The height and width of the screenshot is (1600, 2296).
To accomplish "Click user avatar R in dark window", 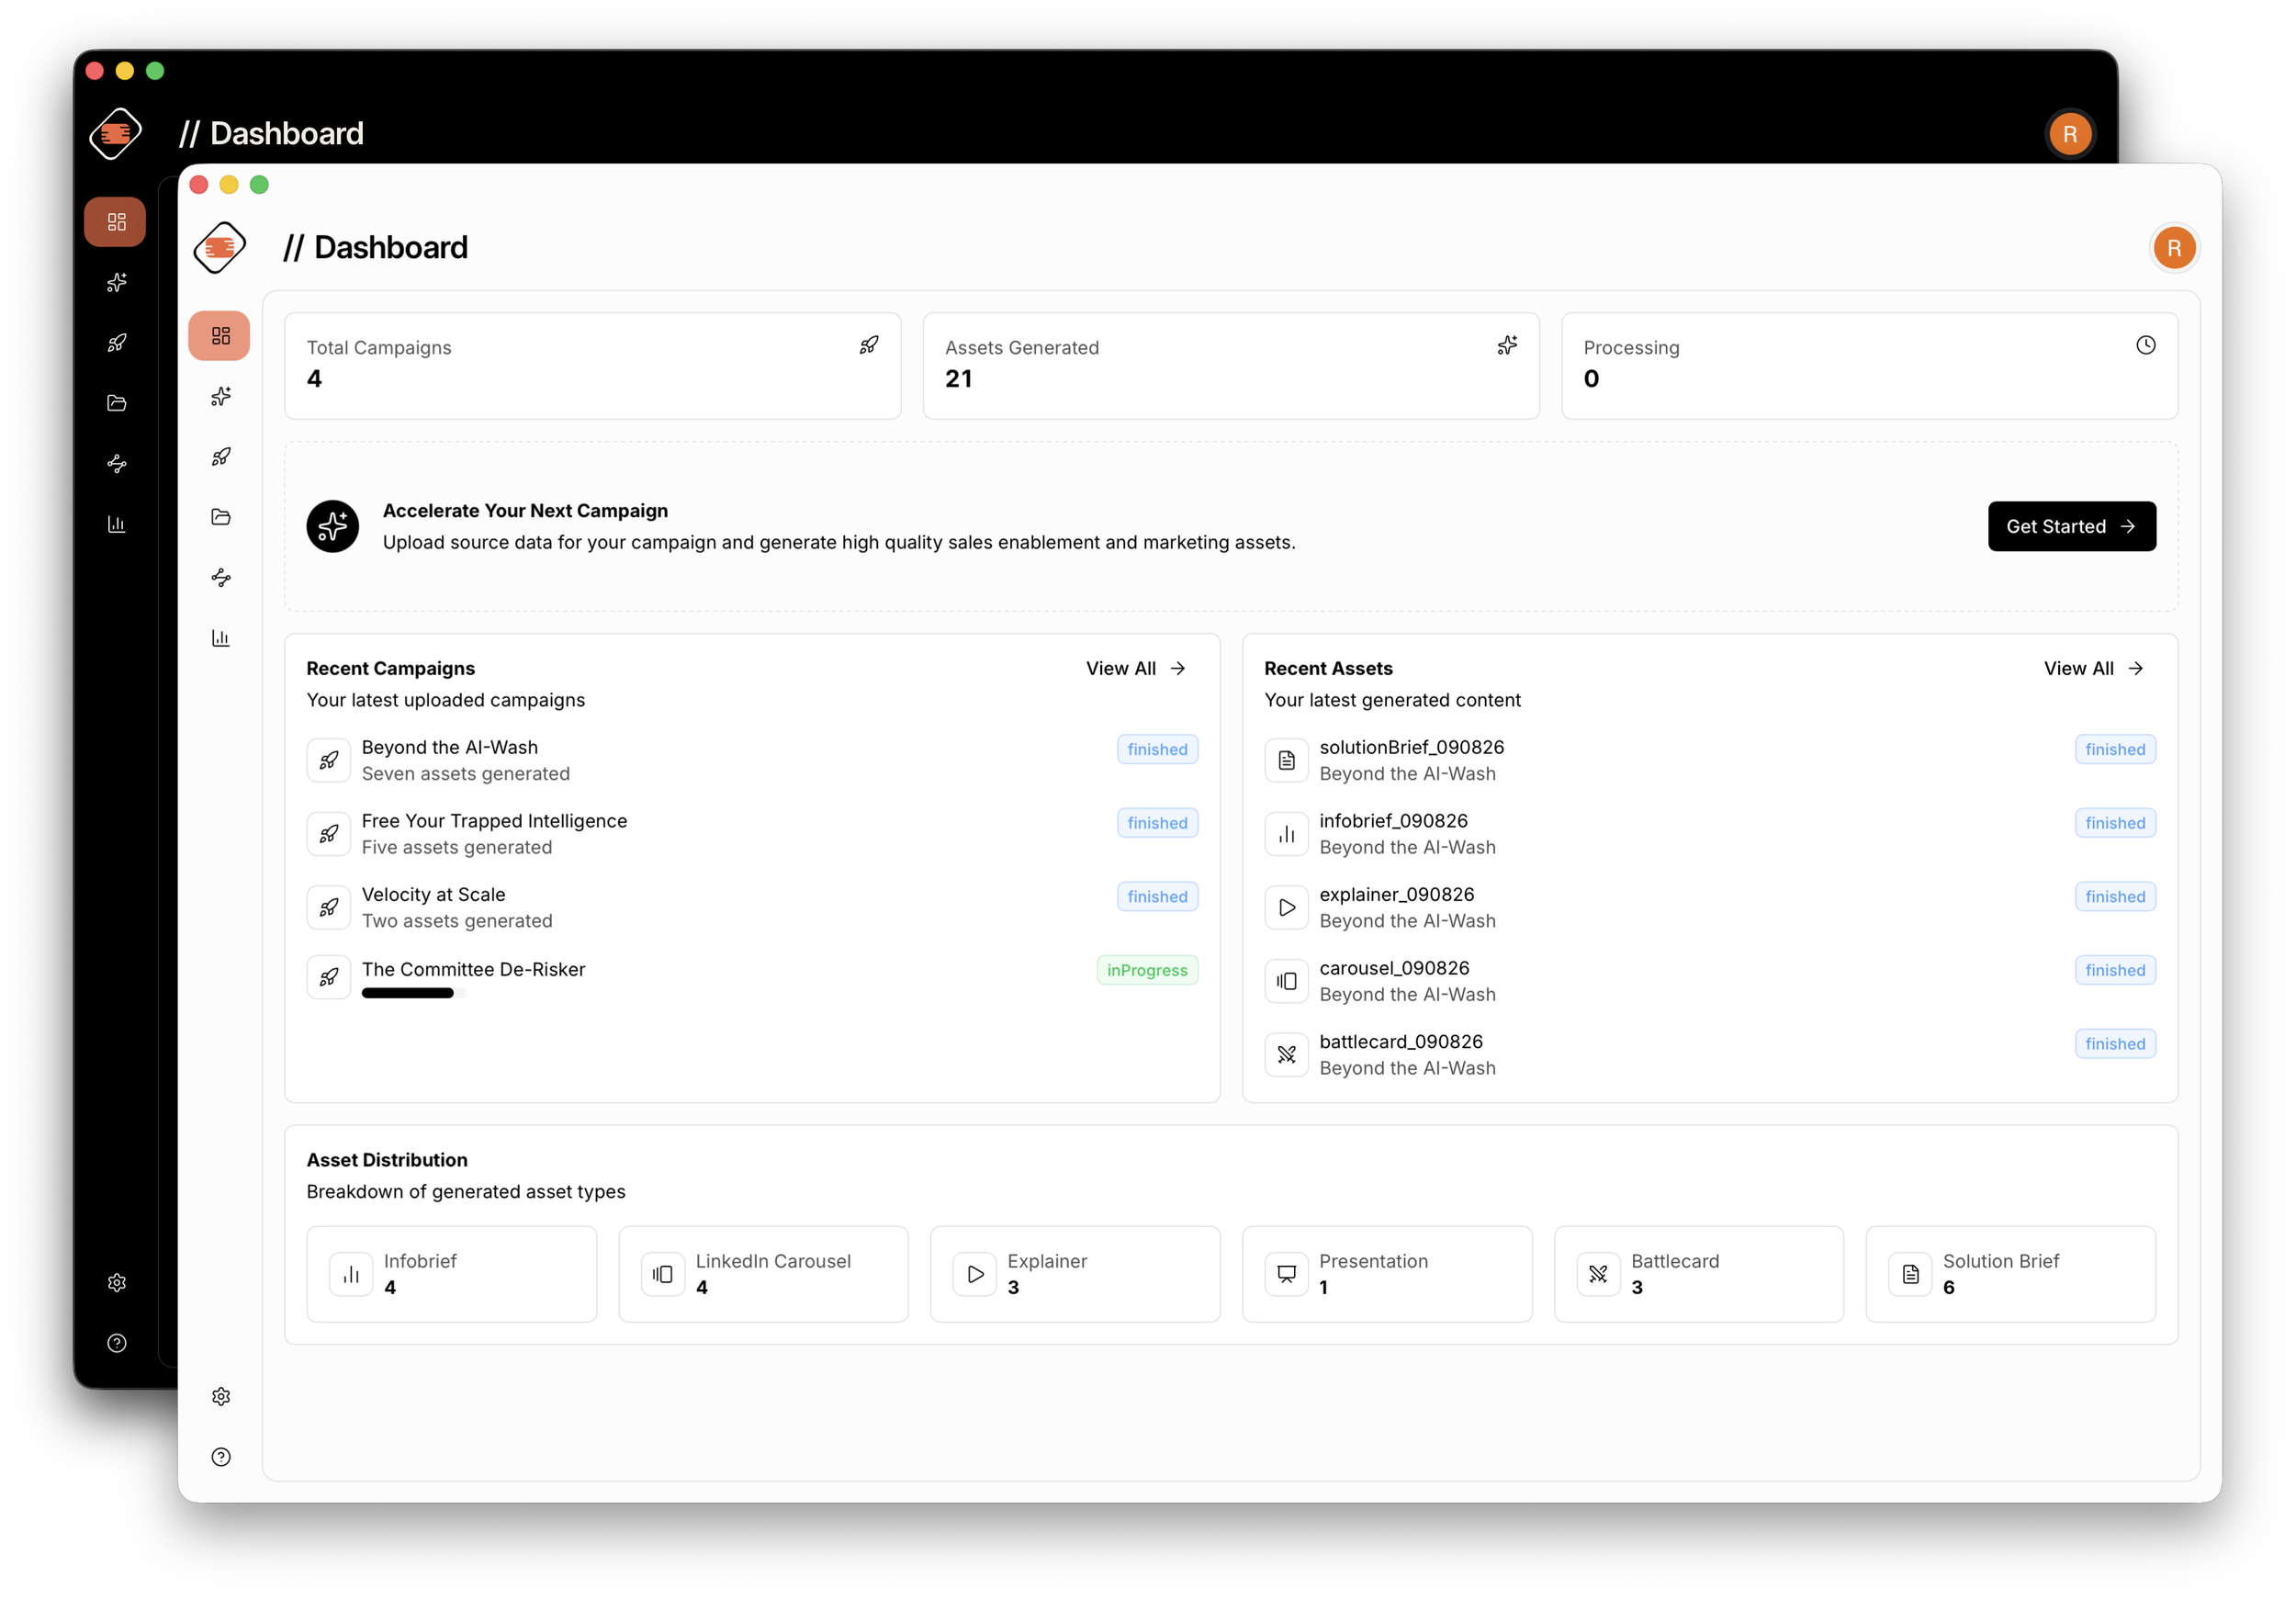I will point(2069,134).
